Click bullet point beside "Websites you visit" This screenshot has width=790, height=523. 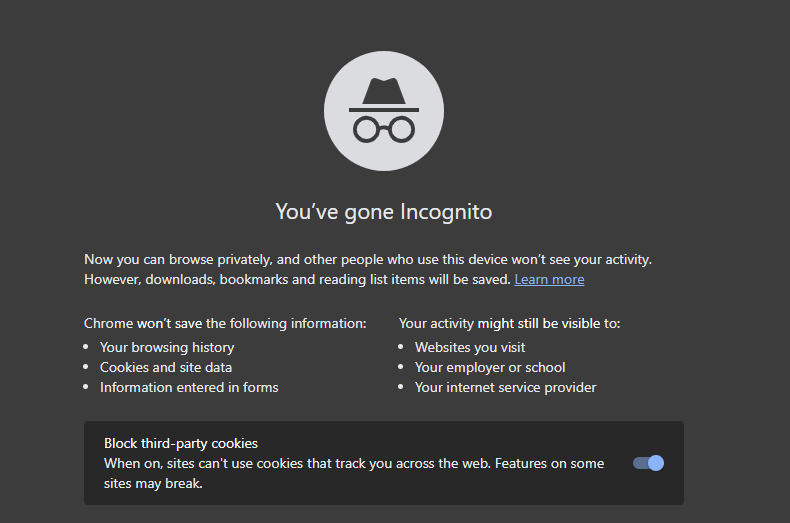point(401,347)
